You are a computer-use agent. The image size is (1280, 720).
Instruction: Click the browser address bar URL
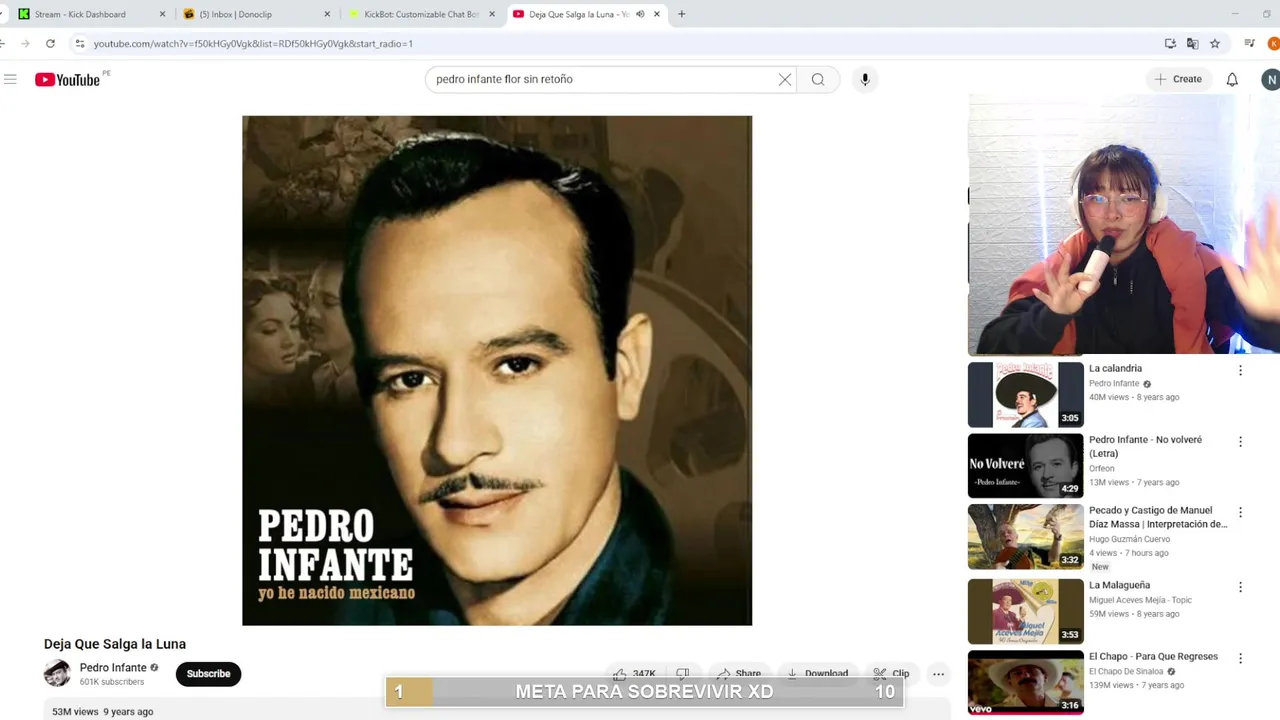(x=253, y=44)
